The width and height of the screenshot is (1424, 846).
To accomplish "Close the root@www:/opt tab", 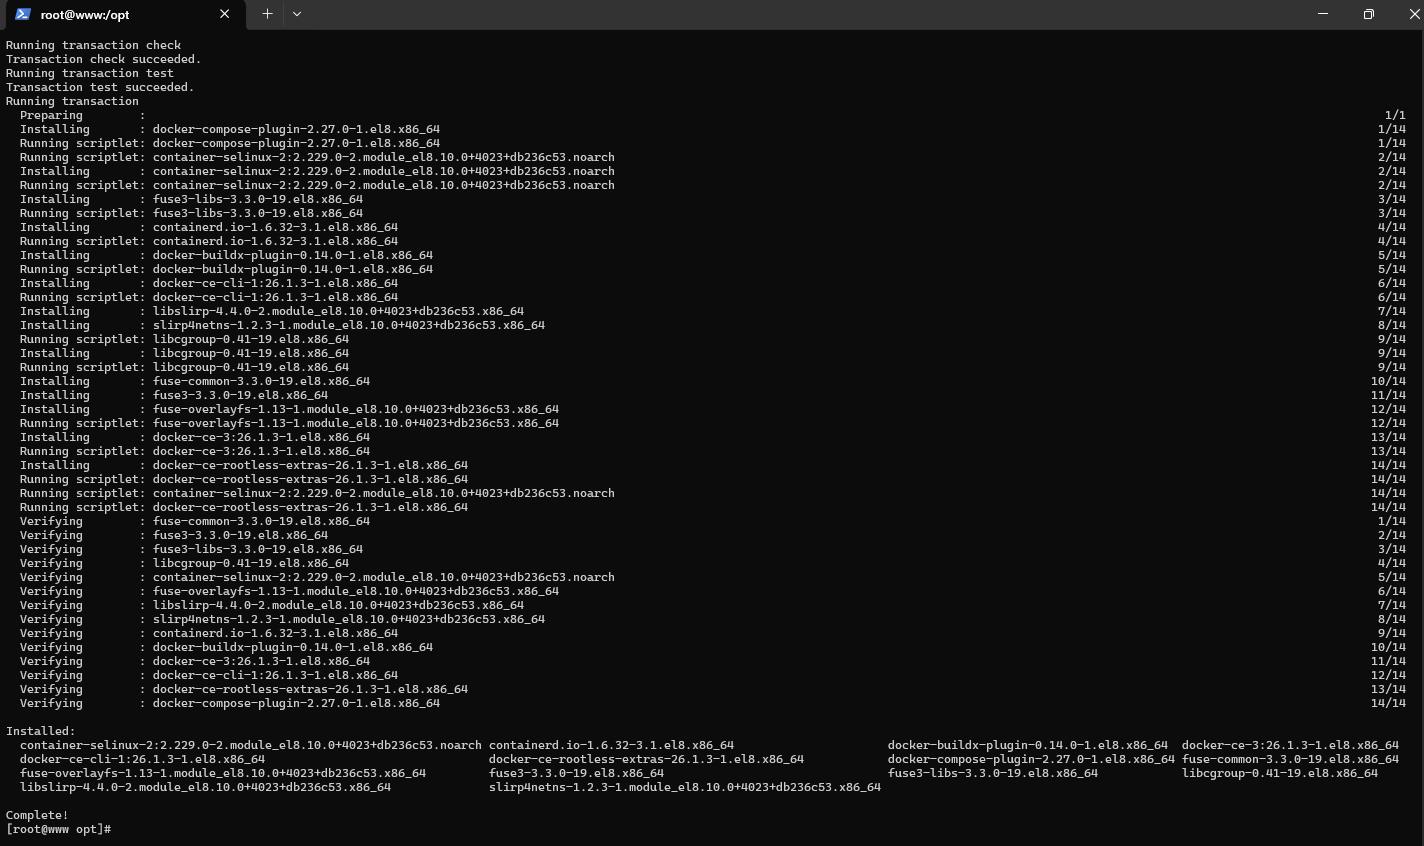I will point(224,14).
